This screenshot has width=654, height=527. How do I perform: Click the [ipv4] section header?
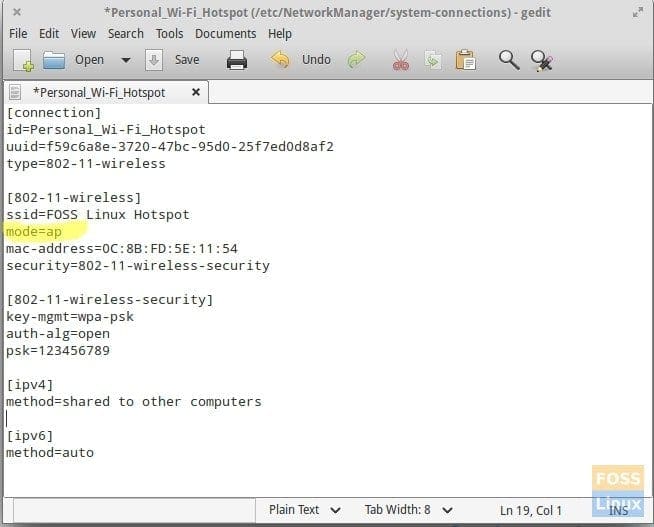click(30, 385)
